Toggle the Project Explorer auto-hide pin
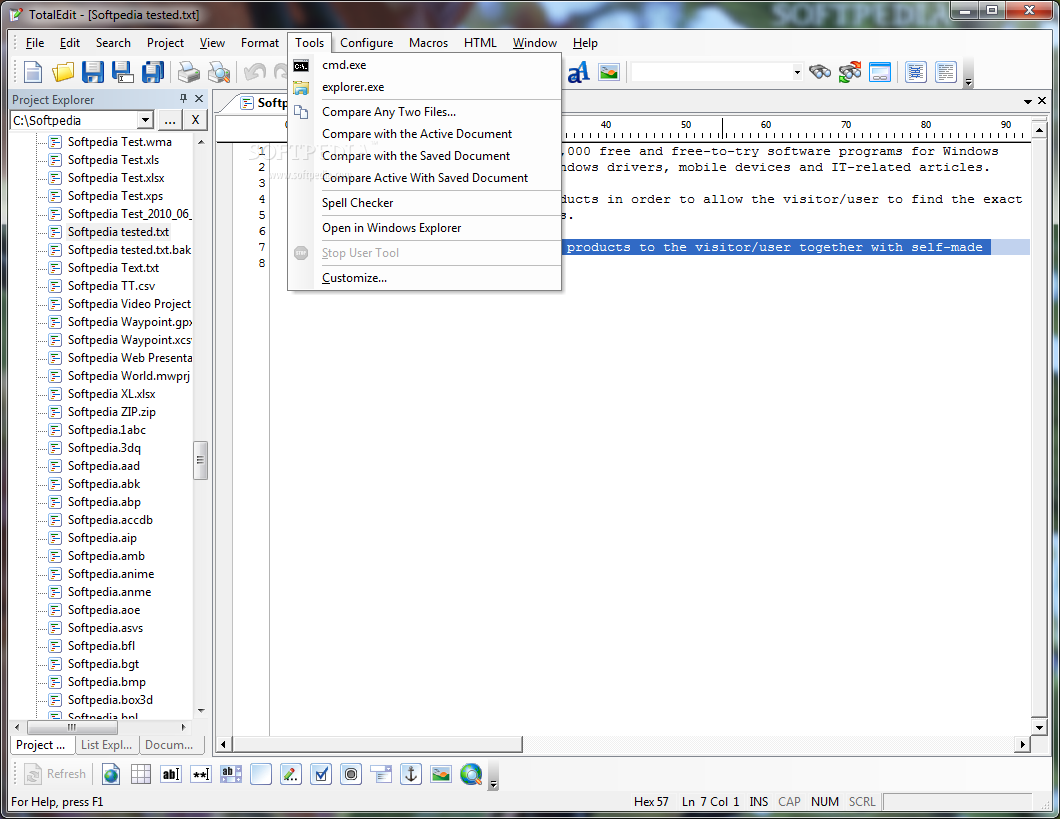The width and height of the screenshot is (1060, 819). click(x=183, y=99)
